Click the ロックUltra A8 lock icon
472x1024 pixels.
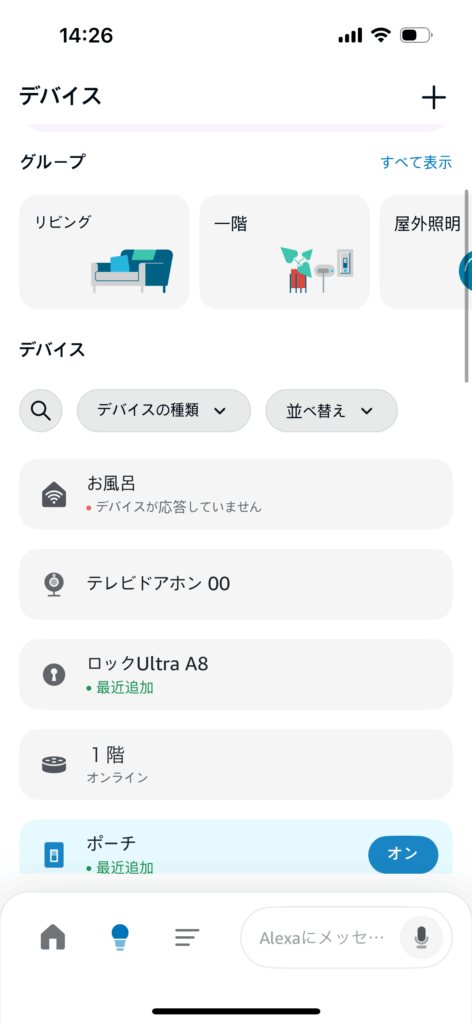point(54,674)
